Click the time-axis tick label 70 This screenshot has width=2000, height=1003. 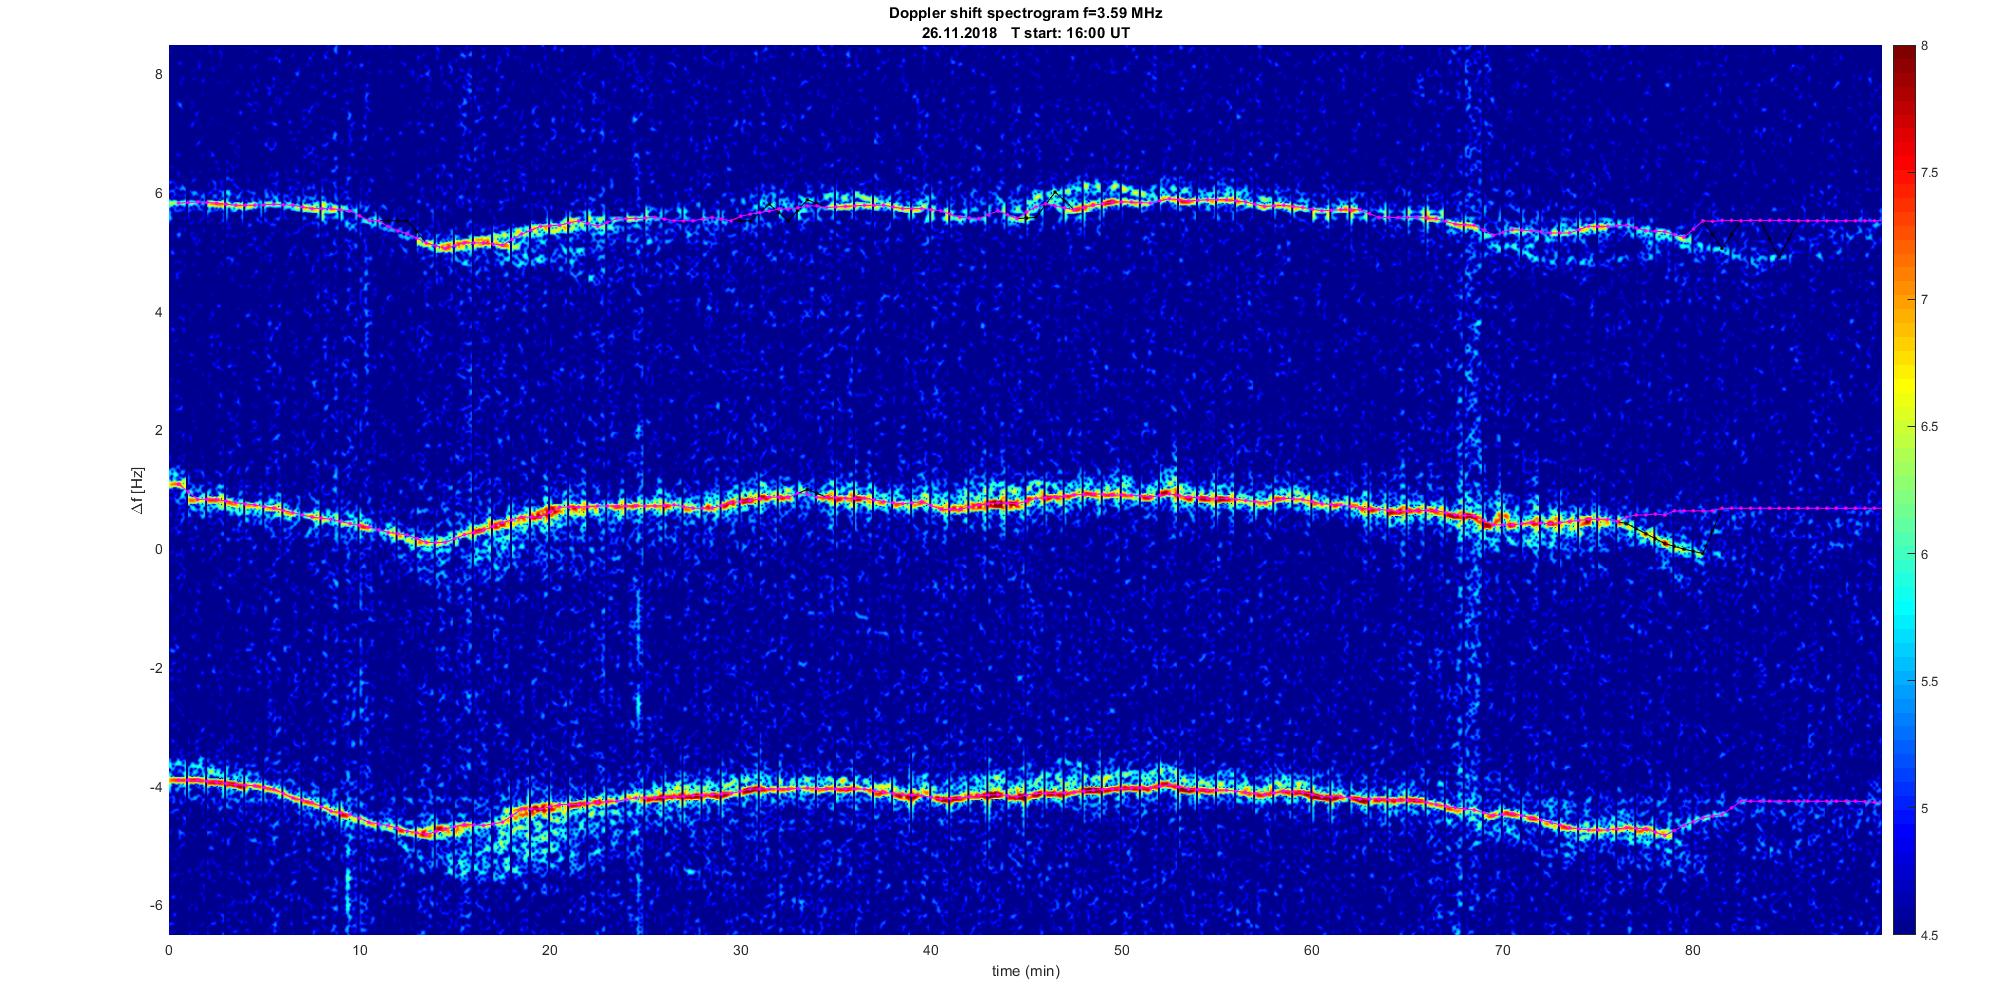point(1502,950)
